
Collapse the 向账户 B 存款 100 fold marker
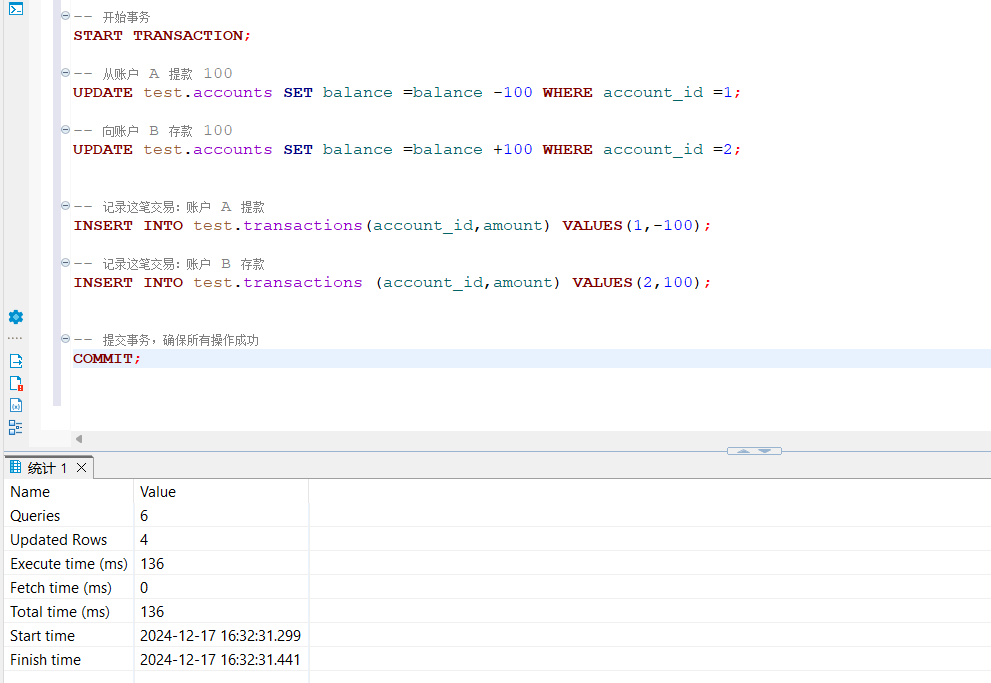(65, 130)
